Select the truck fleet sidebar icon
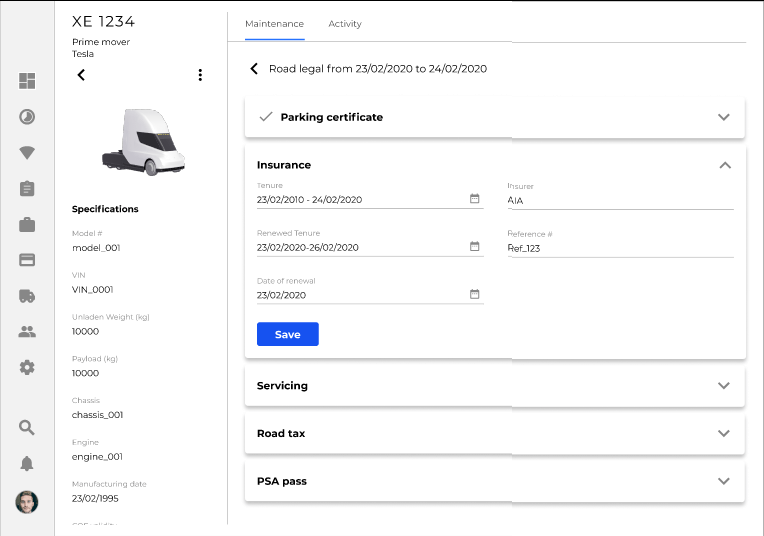Viewport: 764px width, 536px height. tap(27, 296)
